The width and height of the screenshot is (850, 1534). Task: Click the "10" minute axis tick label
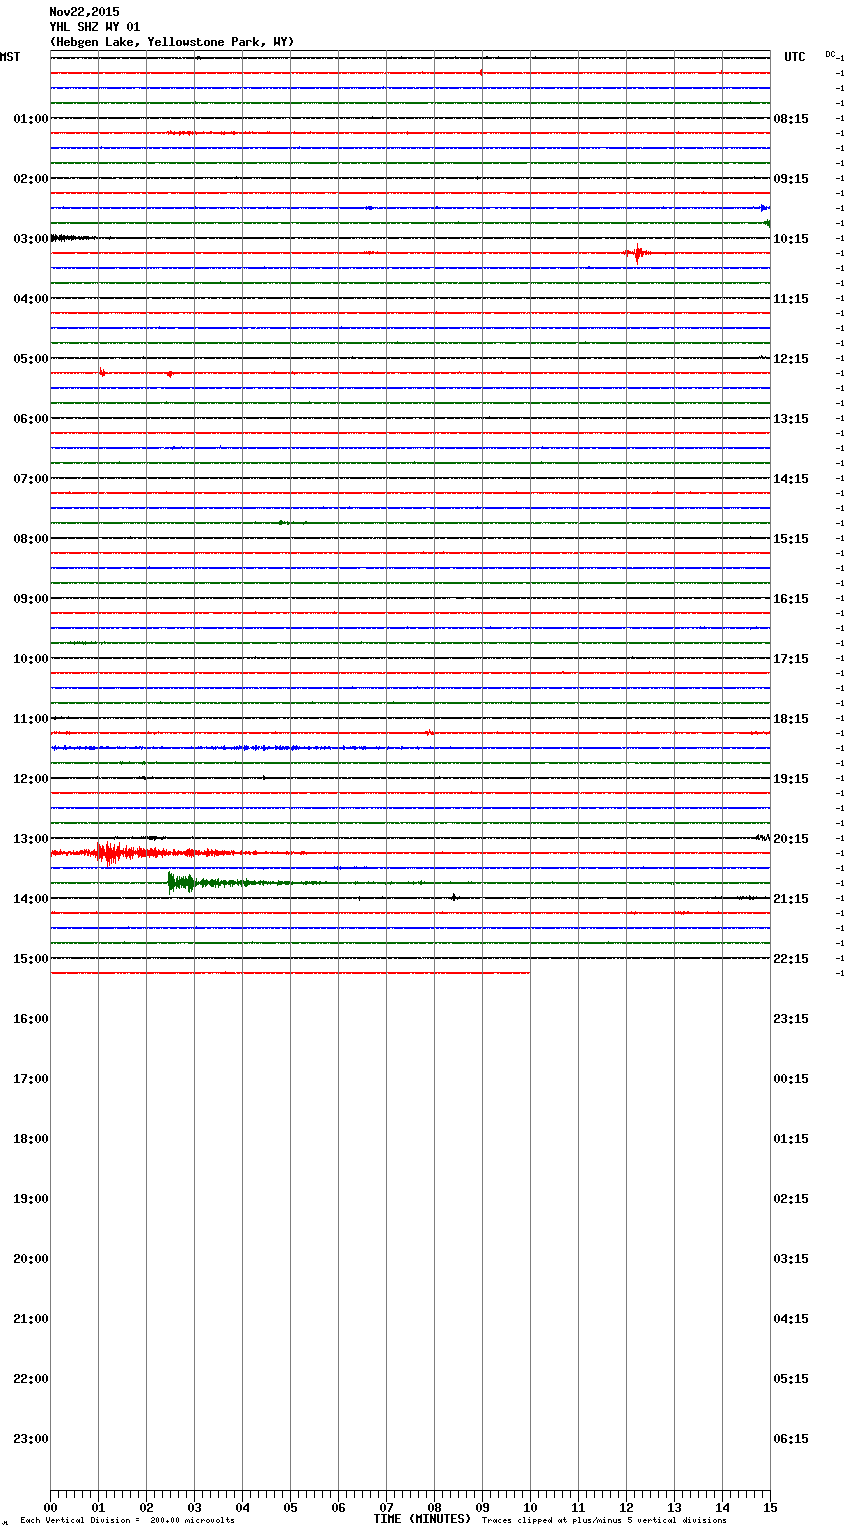point(530,1507)
